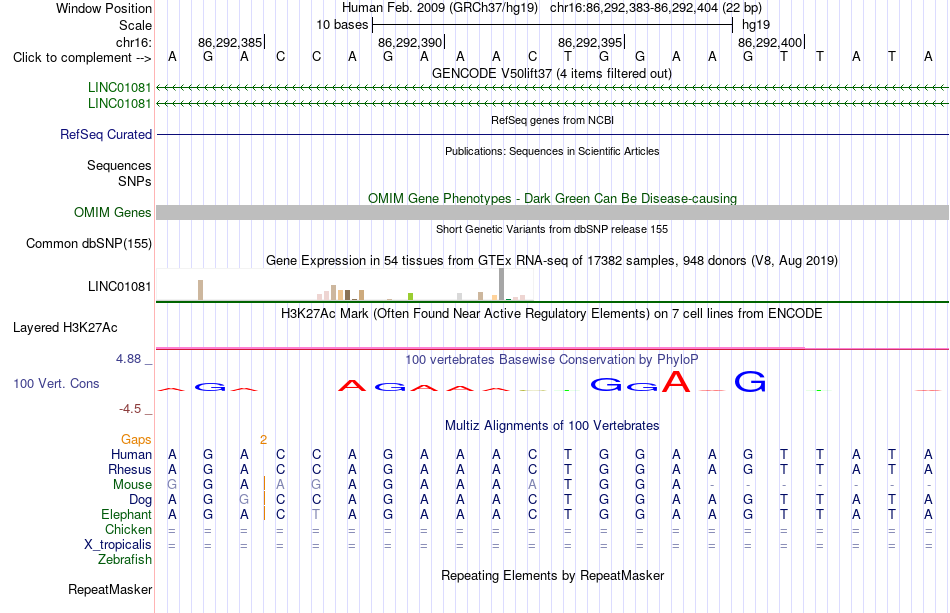Open 'Multiz Alignments of 100 Vertebrates' title
The height and width of the screenshot is (613, 950).
click(552, 425)
